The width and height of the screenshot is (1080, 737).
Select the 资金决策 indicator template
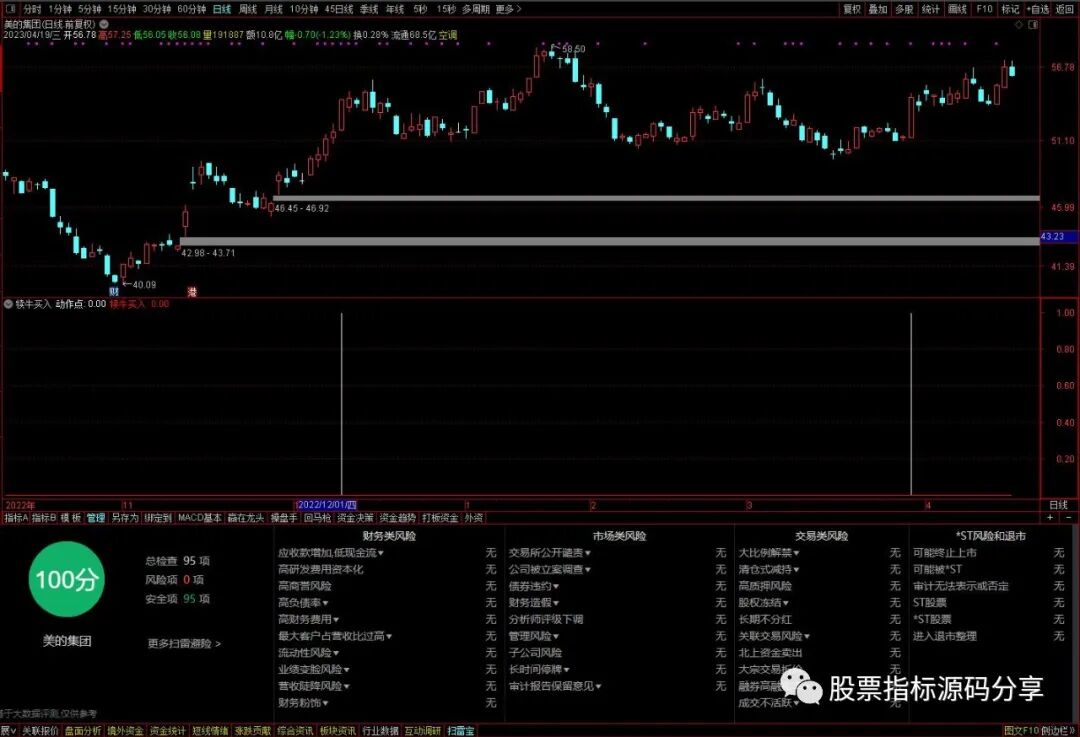pyautogui.click(x=355, y=518)
